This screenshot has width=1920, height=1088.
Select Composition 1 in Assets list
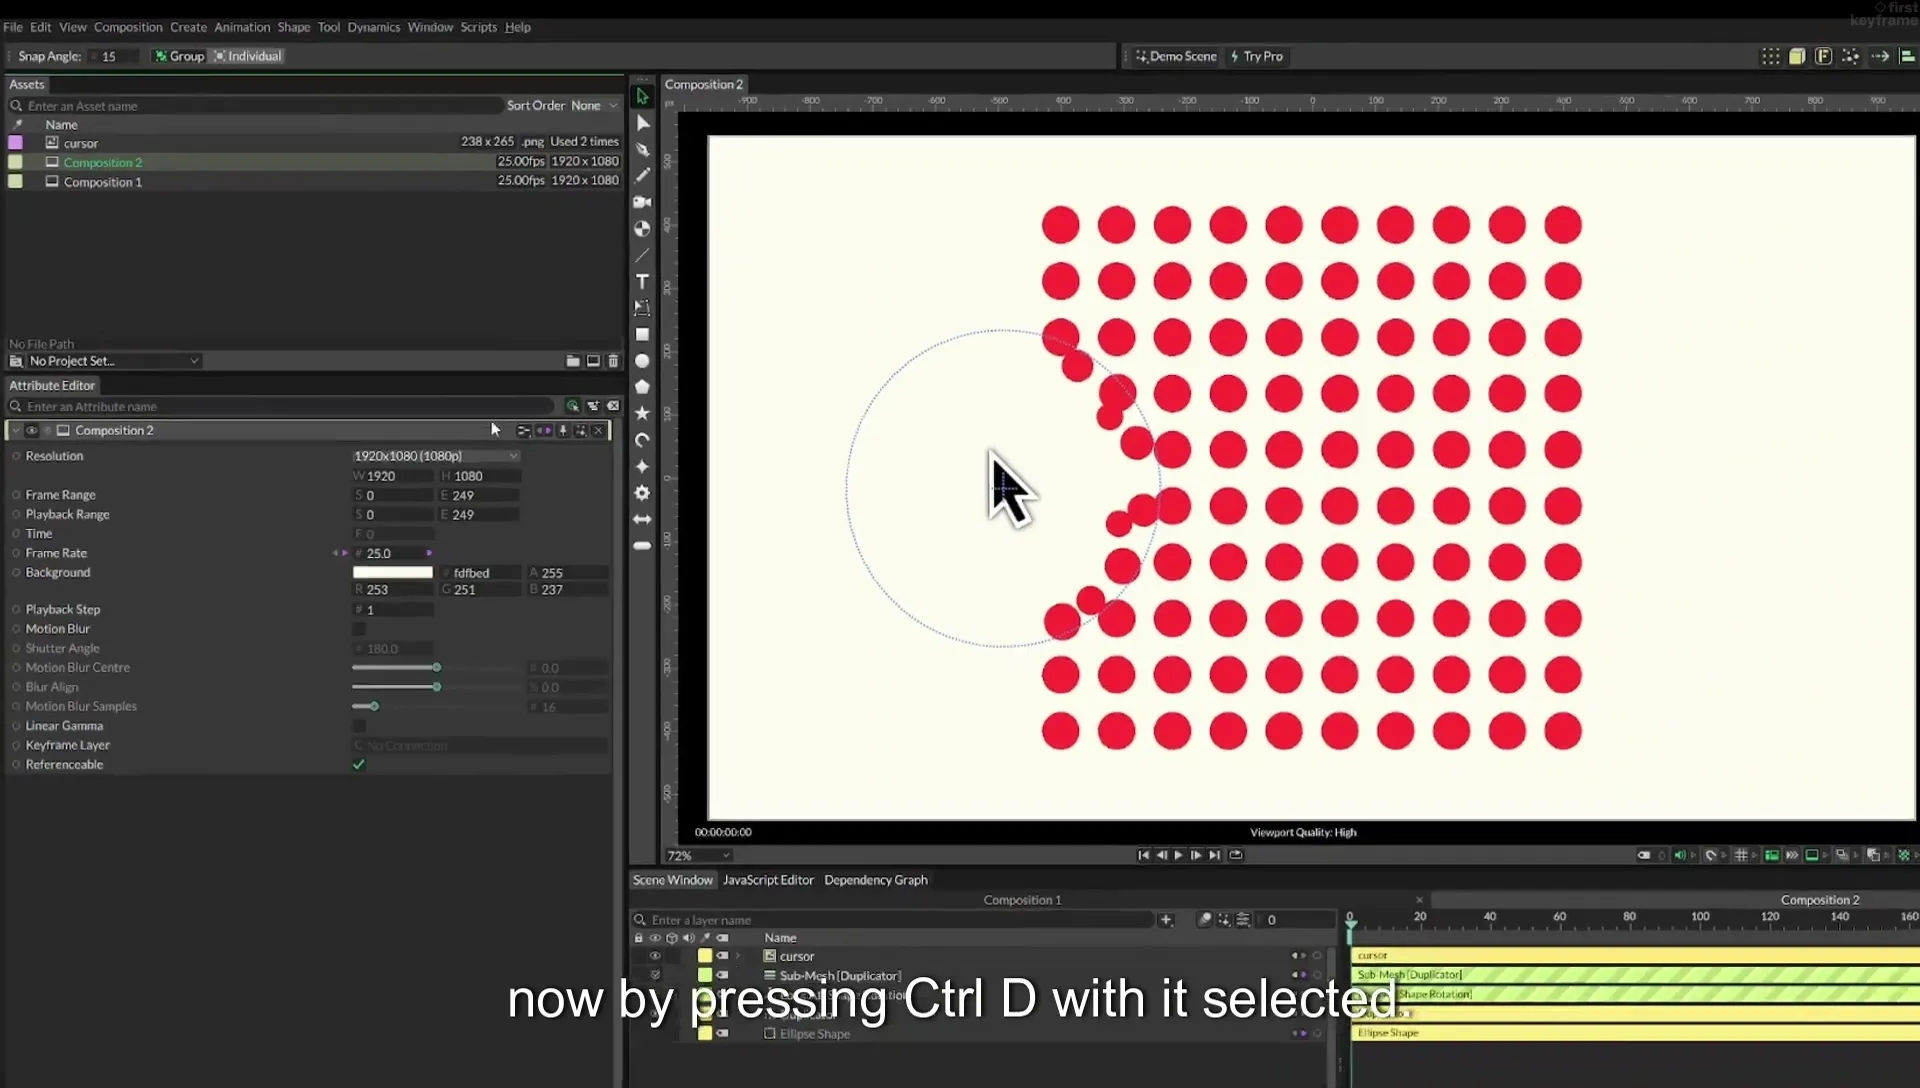(102, 182)
